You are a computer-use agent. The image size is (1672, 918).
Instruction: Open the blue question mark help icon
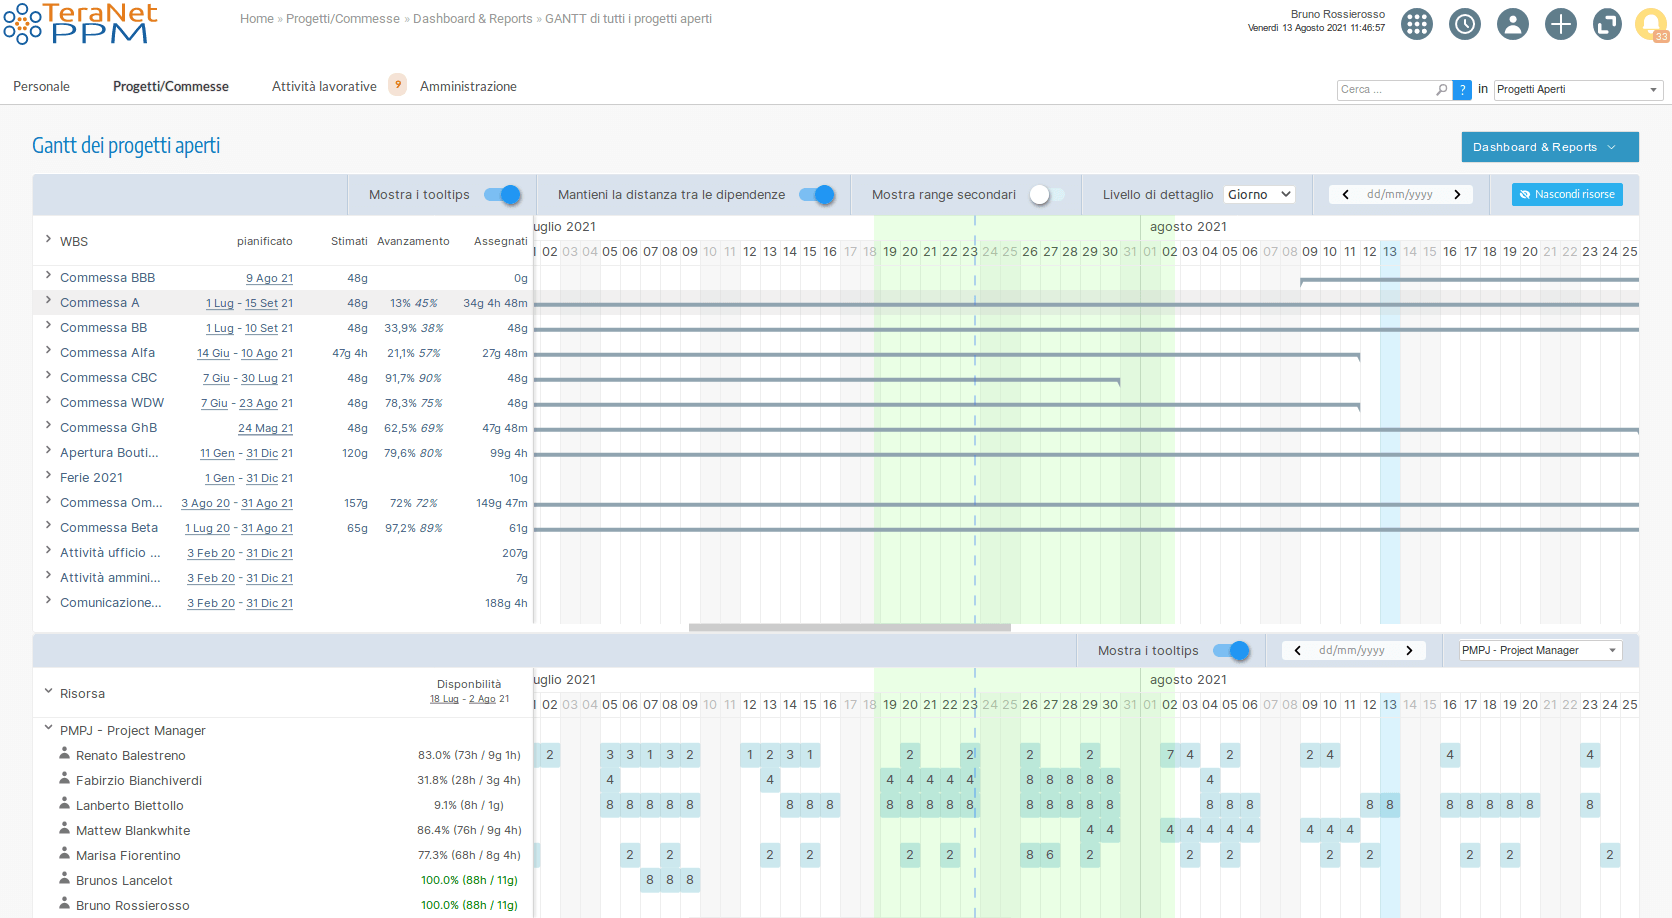[x=1461, y=89]
